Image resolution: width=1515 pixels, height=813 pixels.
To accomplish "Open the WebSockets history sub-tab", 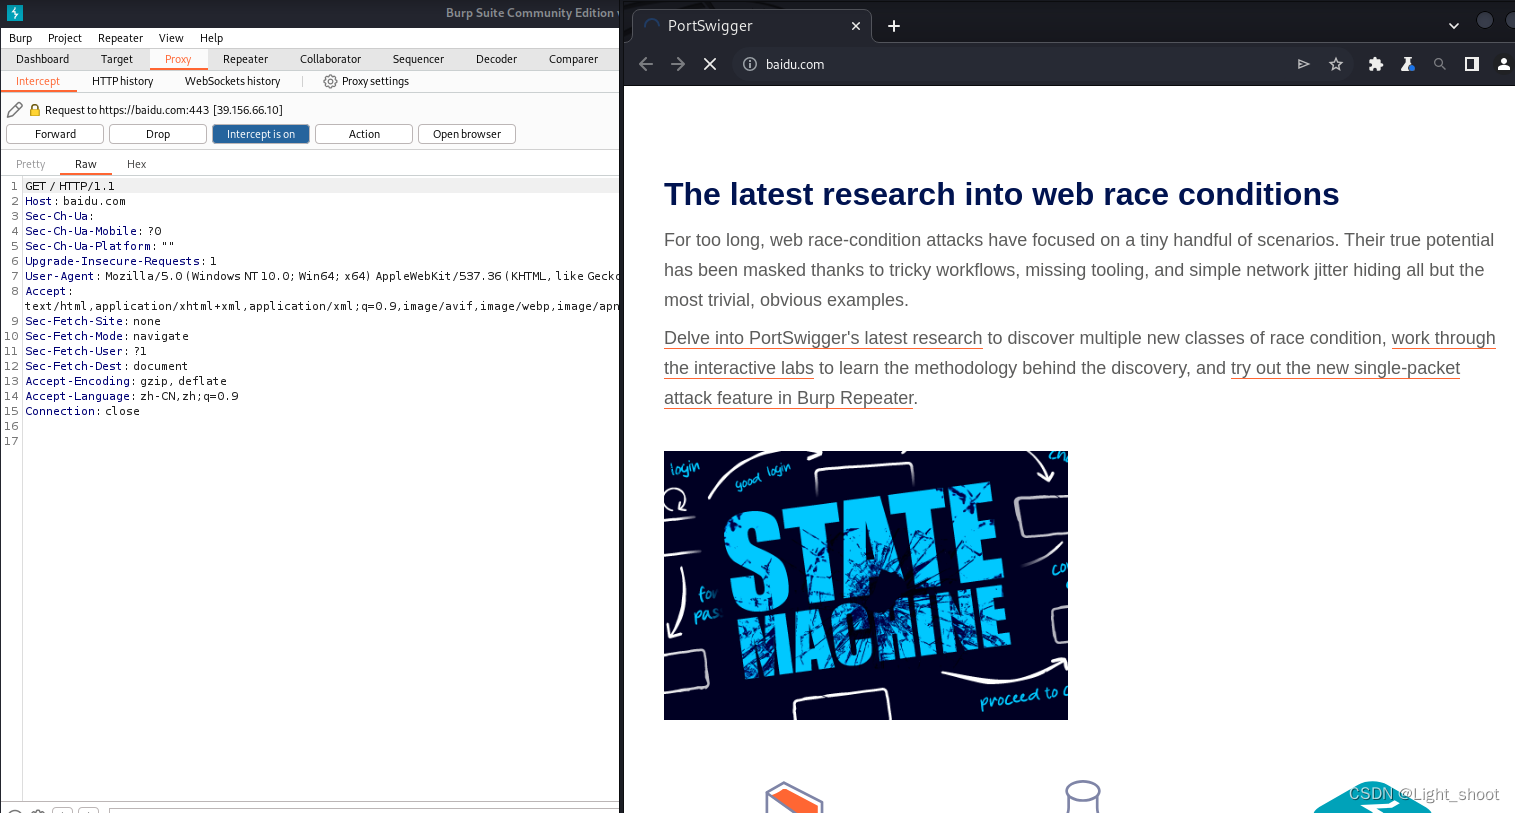I will coord(233,82).
